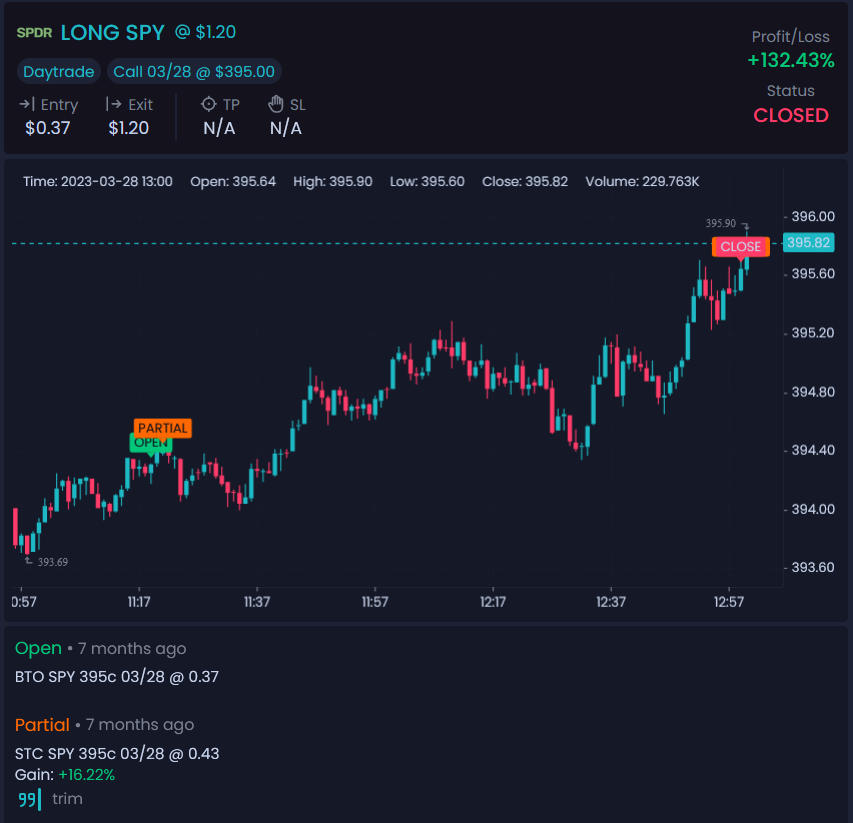Click the orange PARTIAL flag on the chart
Image resolution: width=853 pixels, height=823 pixels.
pos(162,427)
